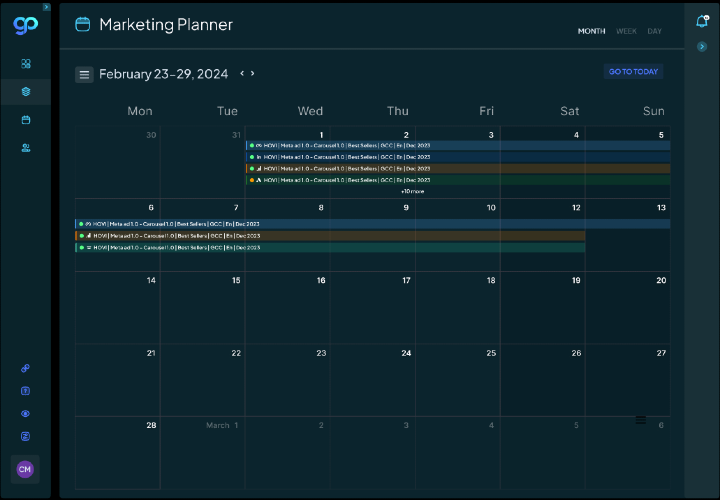Switch to the DAY view tab
The image size is (720, 500).
pyautogui.click(x=654, y=31)
